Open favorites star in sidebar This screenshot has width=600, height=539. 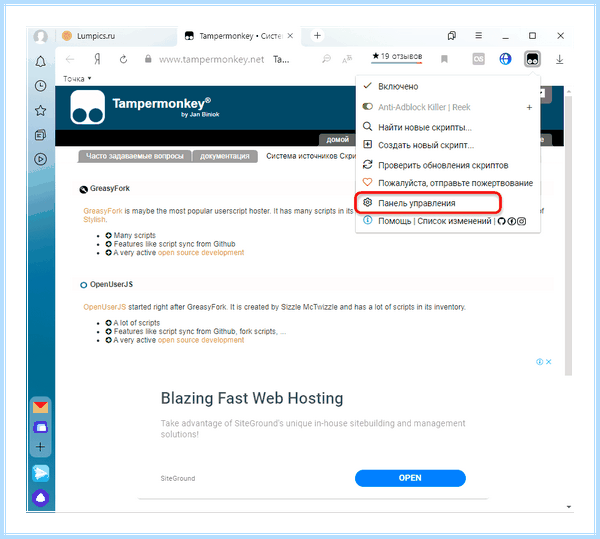tap(41, 111)
